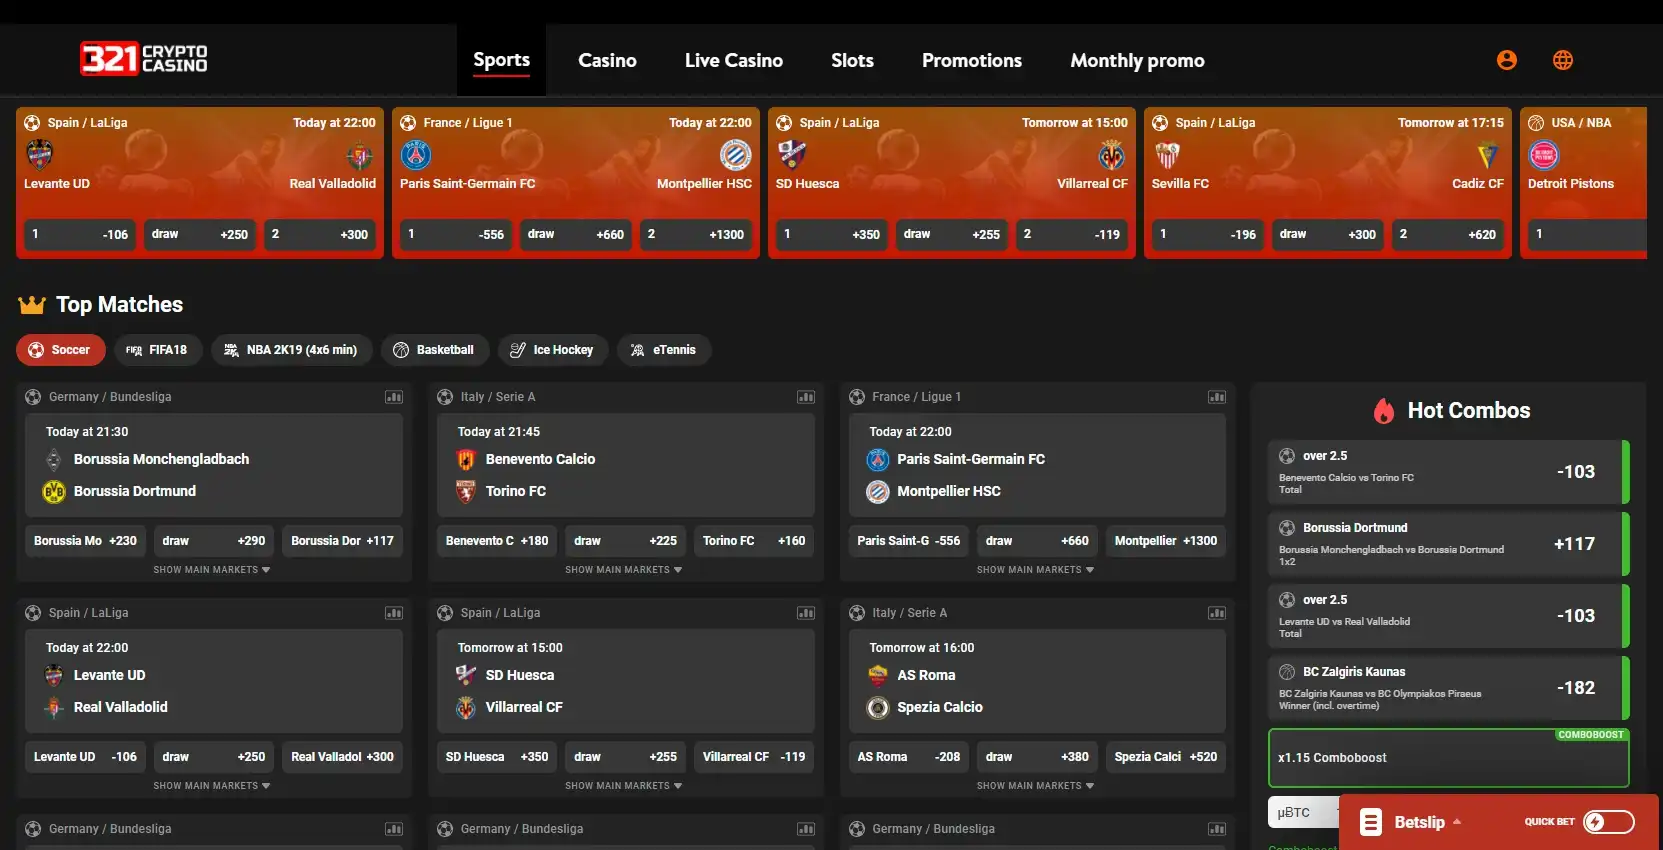The image size is (1663, 850).
Task: Click the user account profile icon
Action: (x=1506, y=60)
